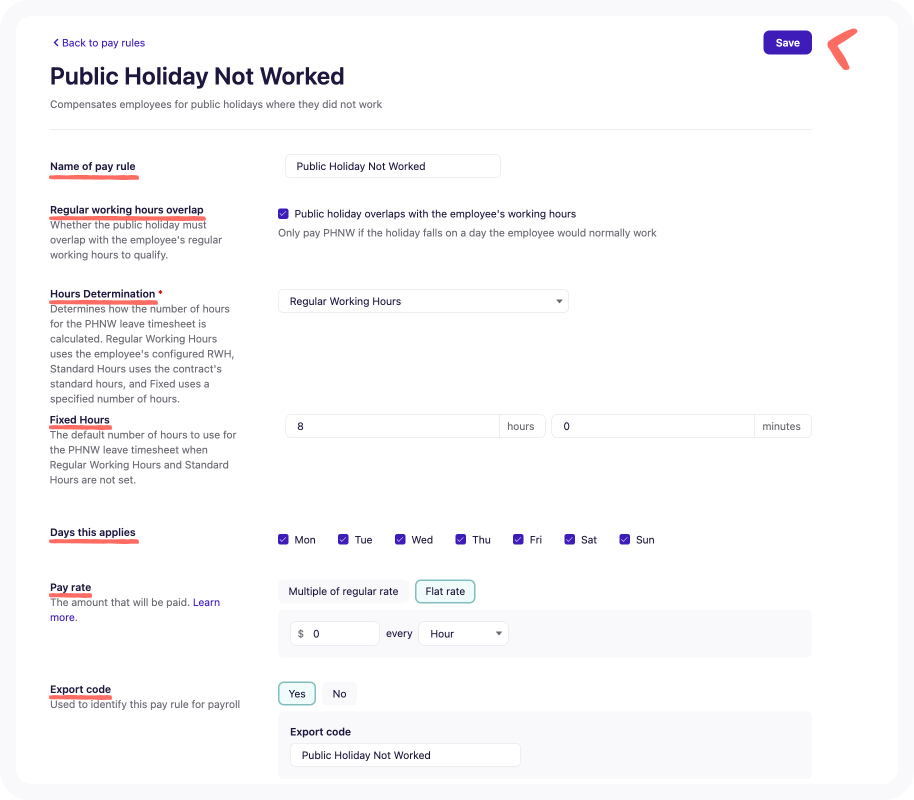The image size is (914, 800).
Task: Click the dropdown arrow on Regular Working Hours
Action: [558, 301]
